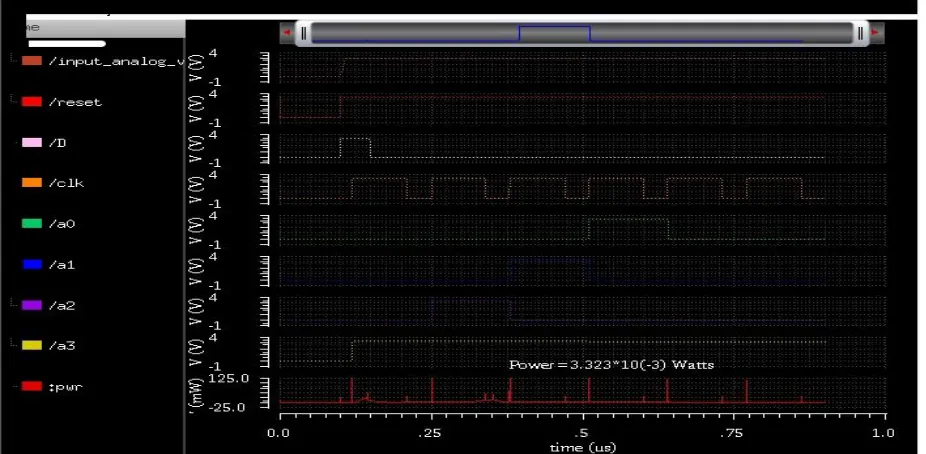The width and height of the screenshot is (926, 454).
Task: Click the orange /clk color swatch
Action: (x=31, y=183)
